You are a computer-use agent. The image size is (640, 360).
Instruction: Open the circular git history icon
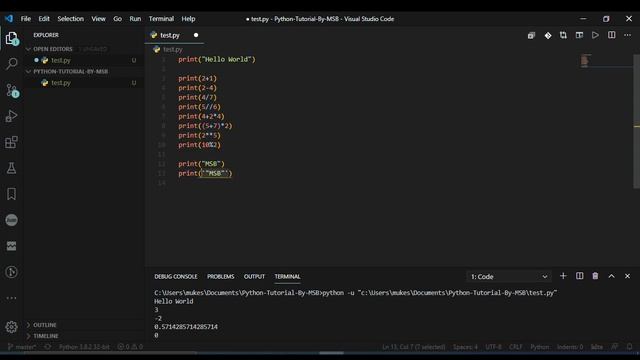11,272
